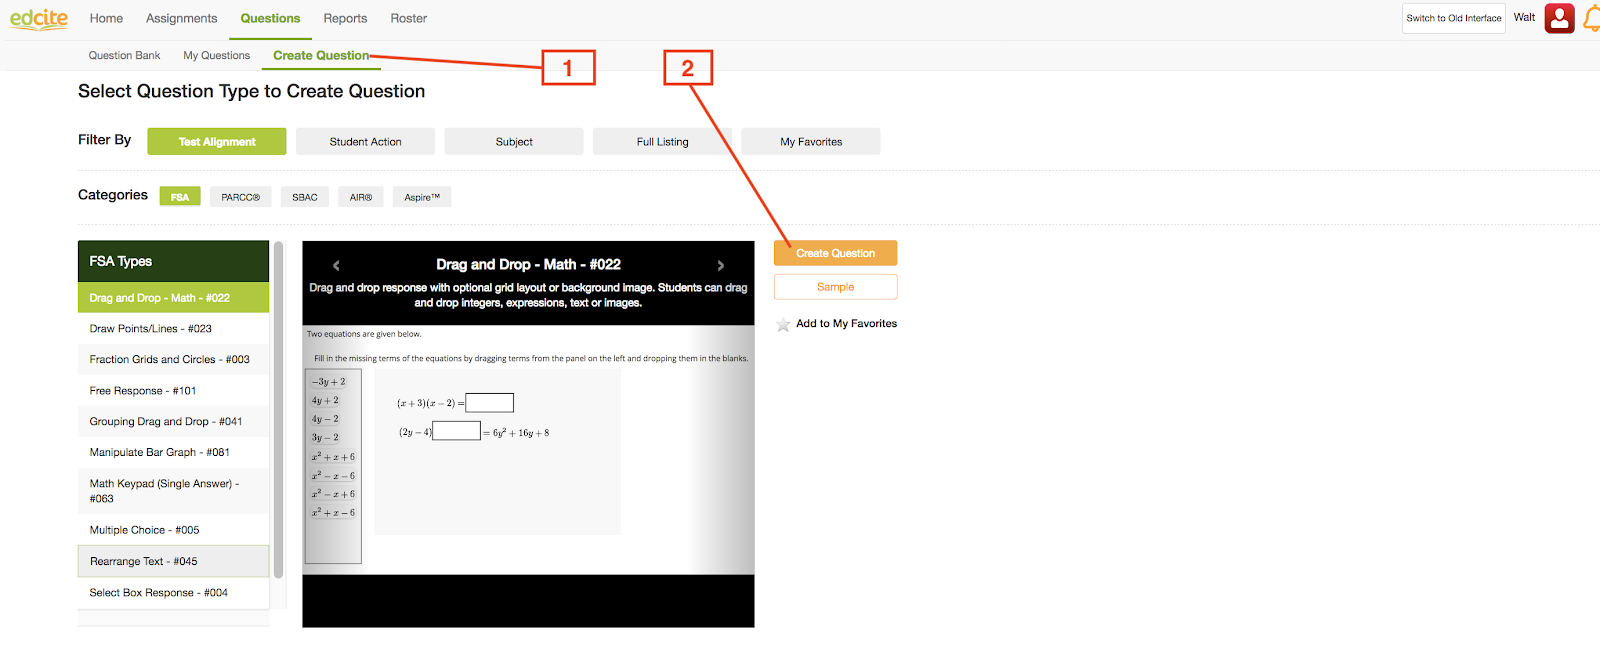The image size is (1600, 651).
Task: Filter by Test Alignment
Action: point(217,141)
